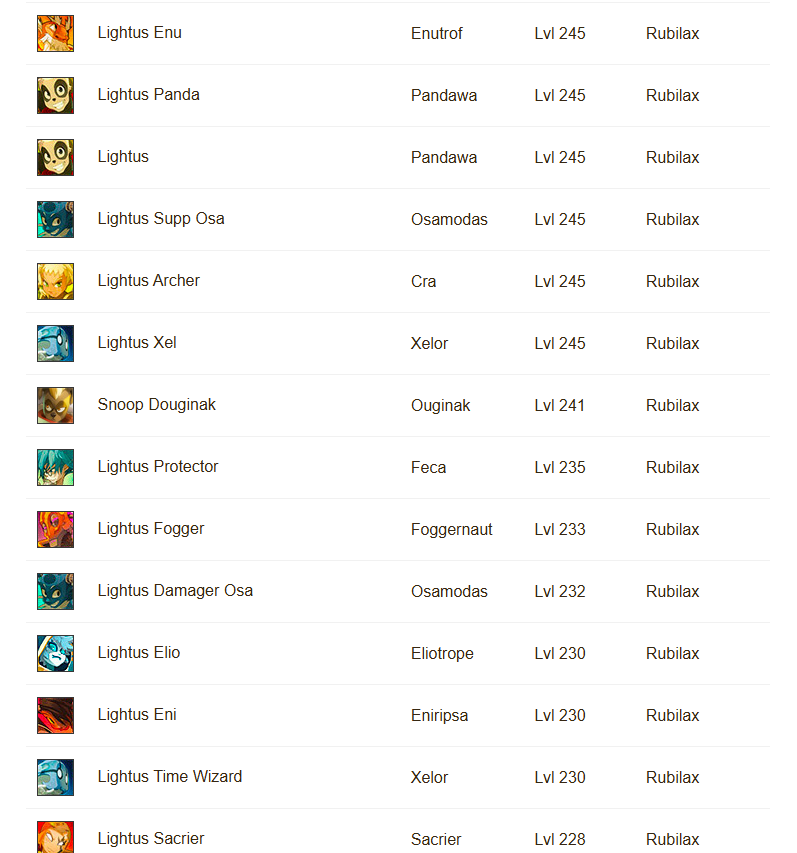Select the plain Lightus character name

point(123,157)
